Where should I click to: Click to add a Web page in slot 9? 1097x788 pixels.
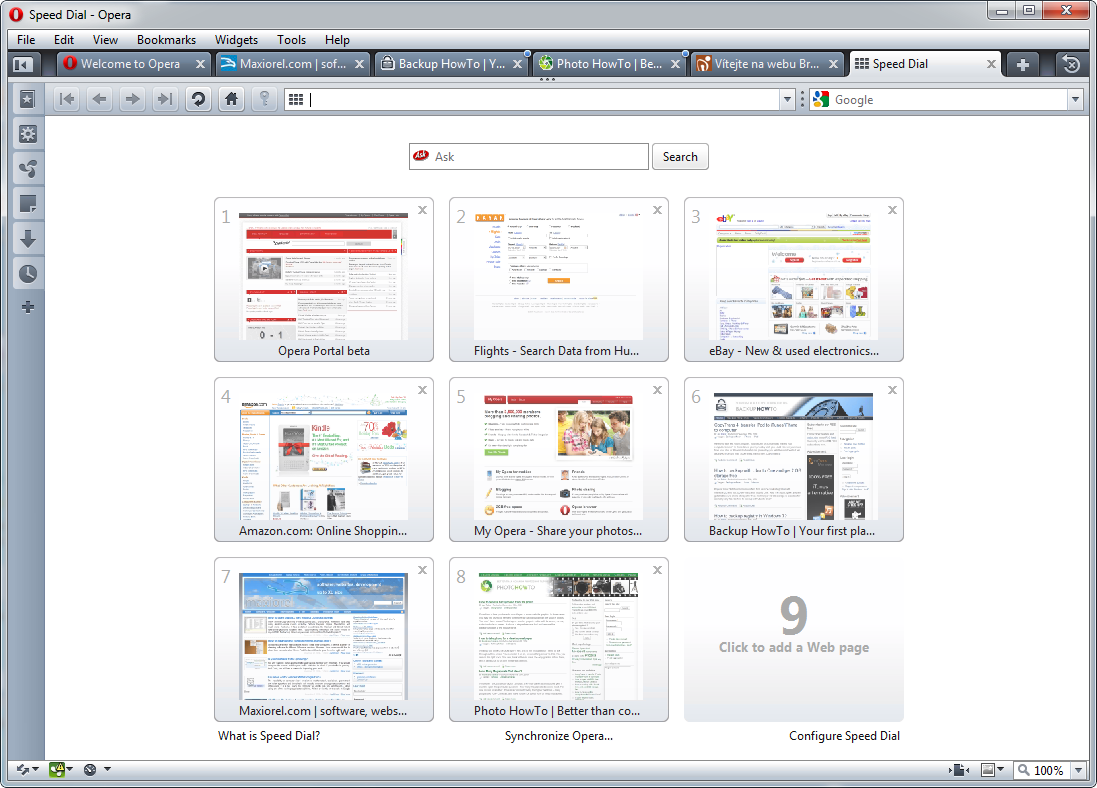click(794, 639)
